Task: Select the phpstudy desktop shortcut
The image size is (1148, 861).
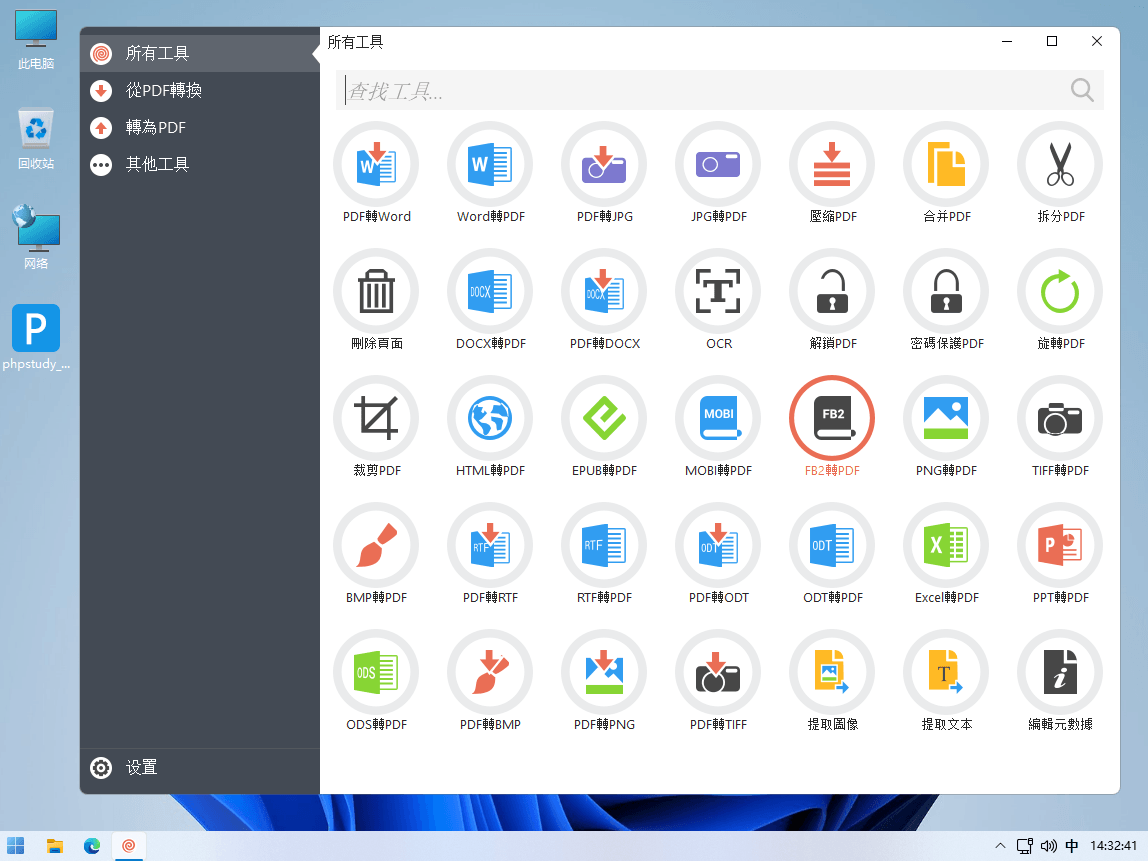Action: [36, 338]
